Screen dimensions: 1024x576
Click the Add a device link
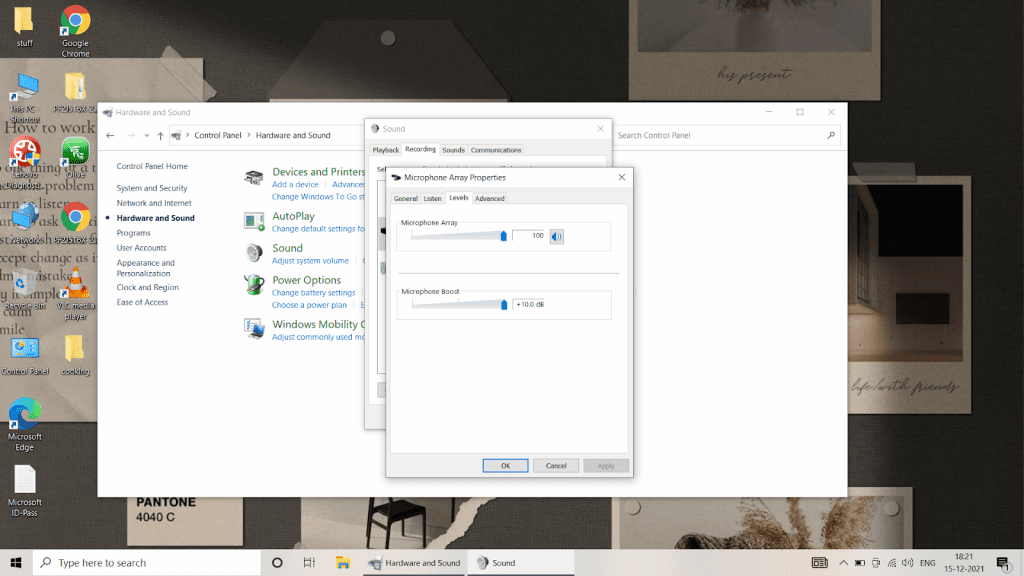295,184
